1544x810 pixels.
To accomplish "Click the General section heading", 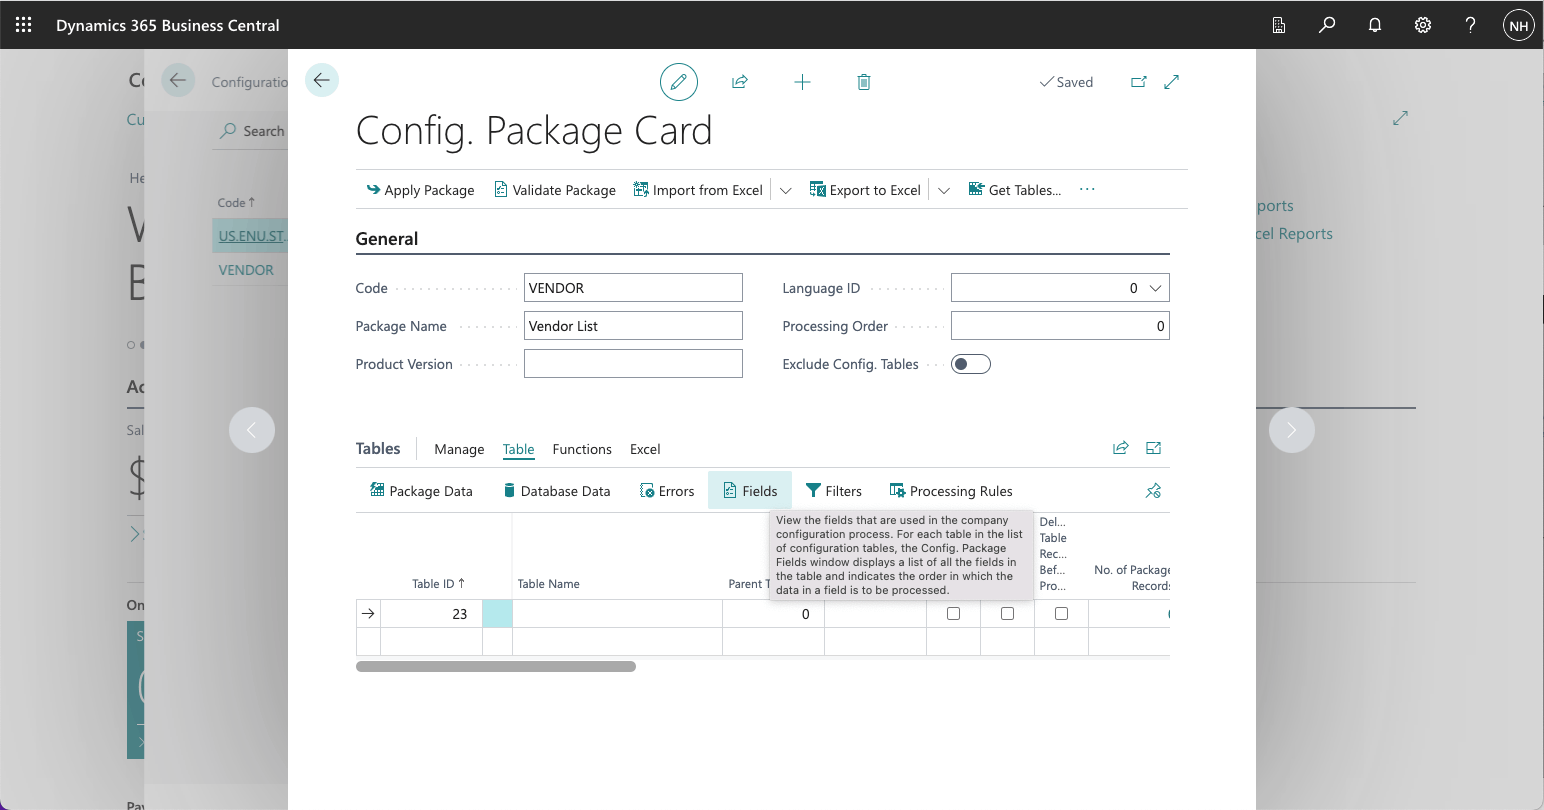I will [x=387, y=239].
